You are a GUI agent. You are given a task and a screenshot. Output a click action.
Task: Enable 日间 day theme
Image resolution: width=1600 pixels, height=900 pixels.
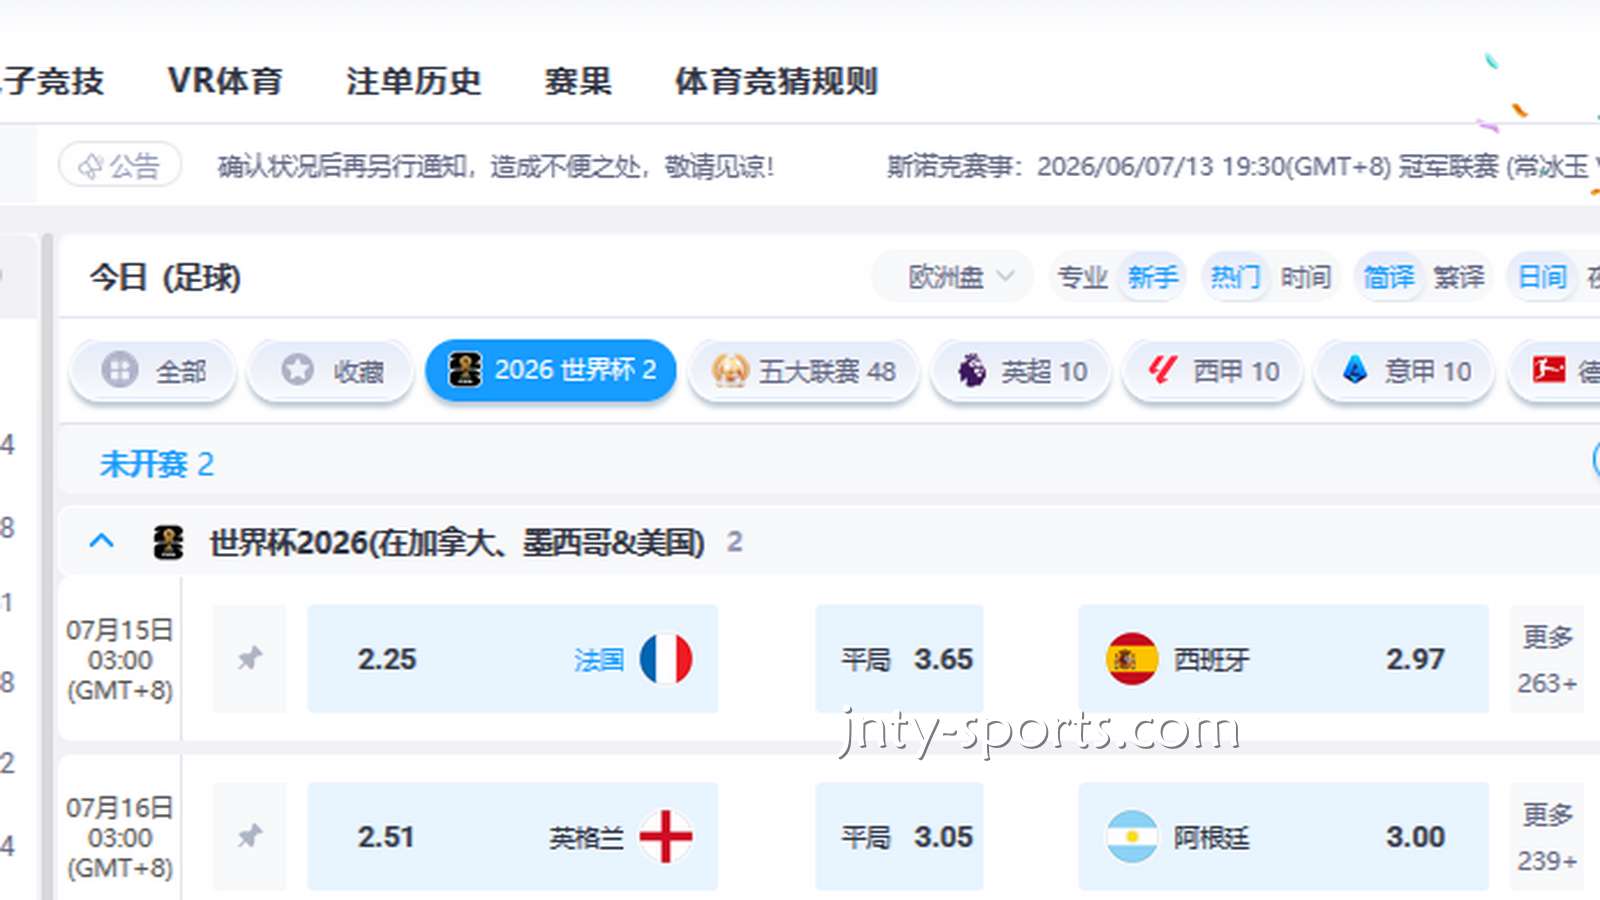click(1542, 277)
